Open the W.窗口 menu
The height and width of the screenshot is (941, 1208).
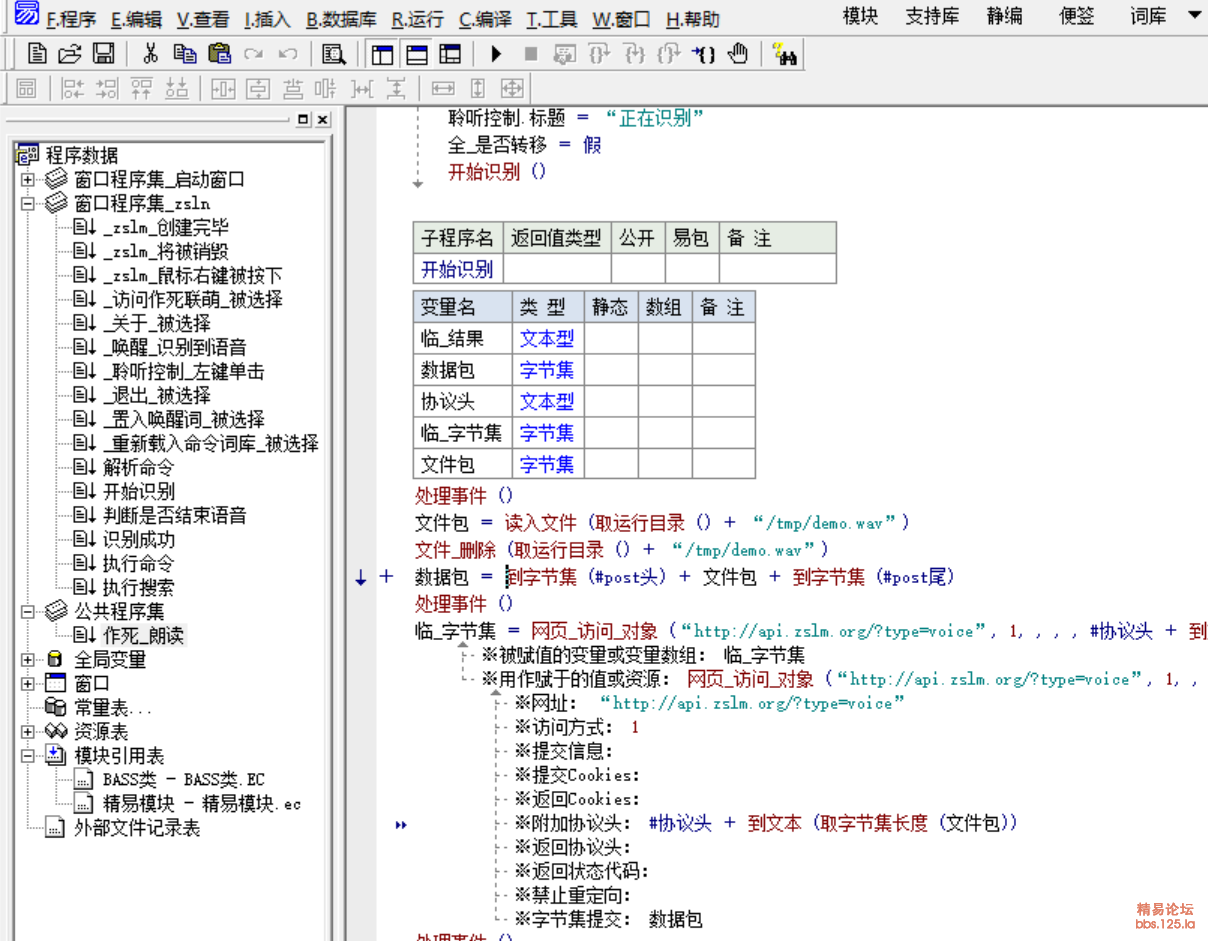tap(621, 19)
